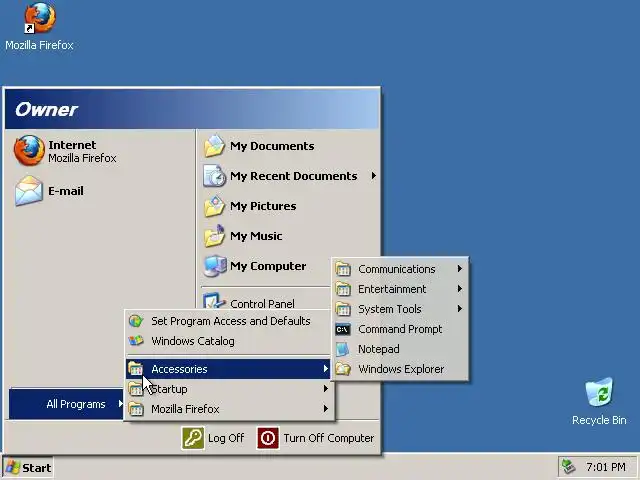Open My Pictures text link
Screen dimensions: 640x480
263,206
